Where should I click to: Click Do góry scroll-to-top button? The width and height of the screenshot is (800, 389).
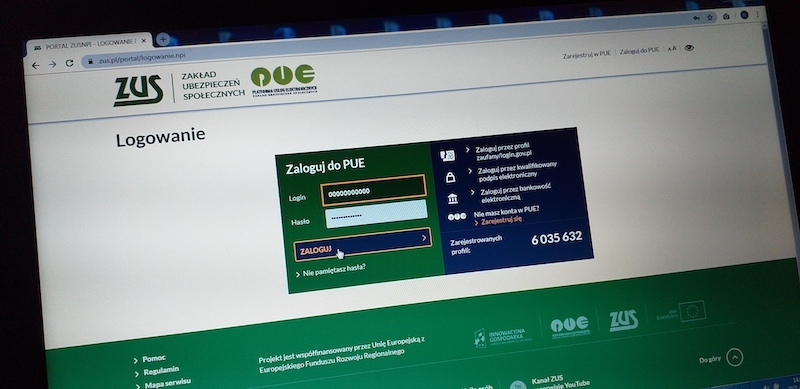pos(721,358)
